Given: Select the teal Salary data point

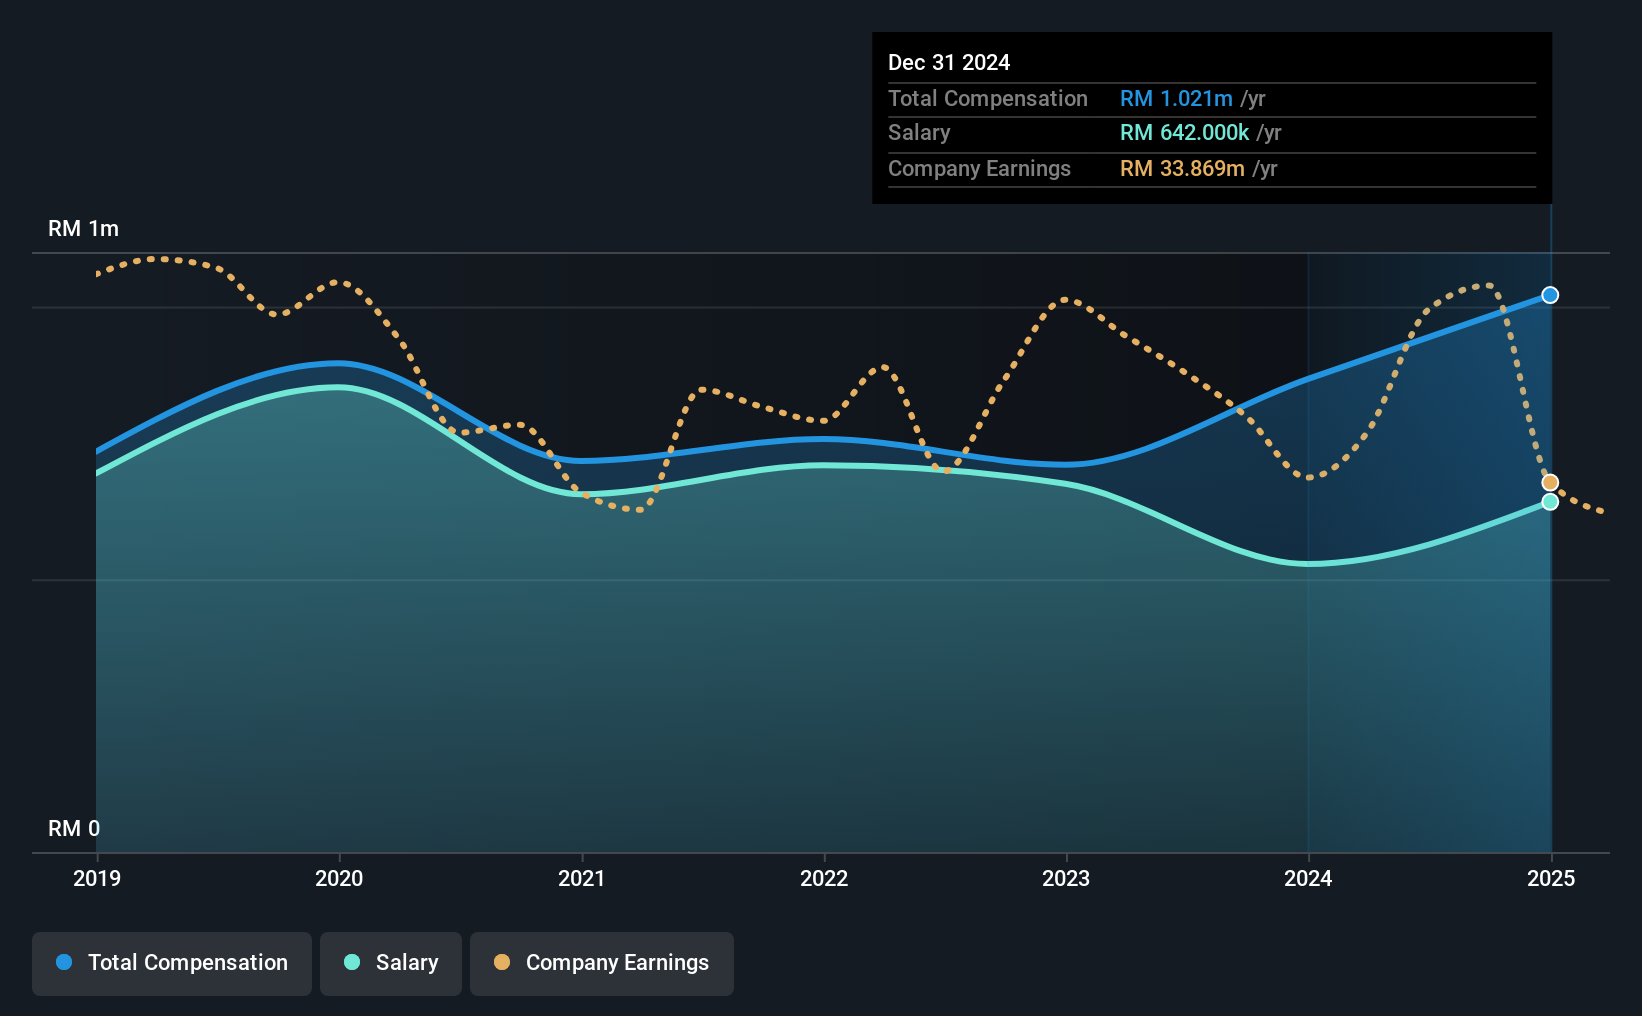Looking at the screenshot, I should pyautogui.click(x=1550, y=502).
